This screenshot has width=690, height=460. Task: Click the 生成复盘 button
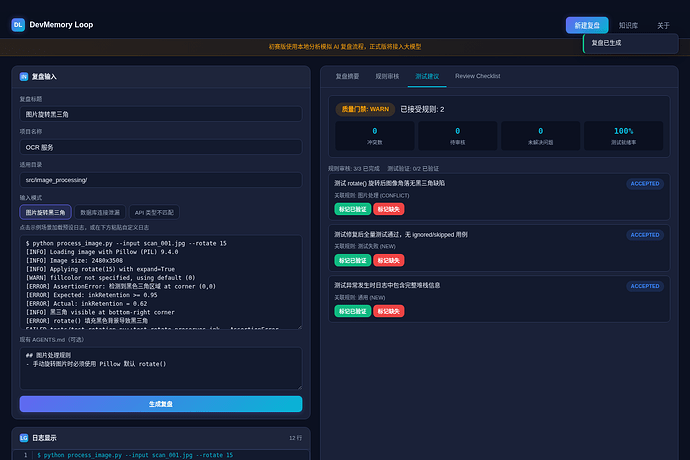[x=161, y=404]
